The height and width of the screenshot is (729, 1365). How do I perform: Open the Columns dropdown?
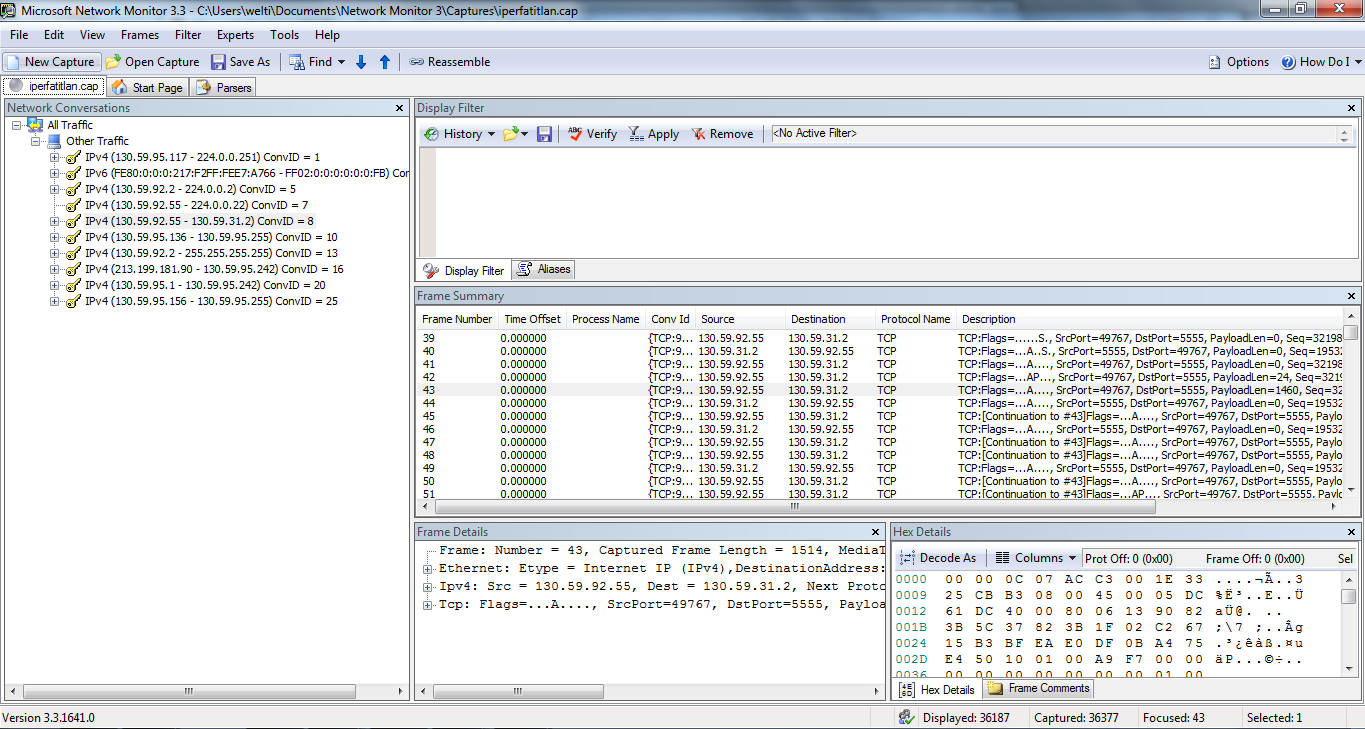coord(1036,558)
